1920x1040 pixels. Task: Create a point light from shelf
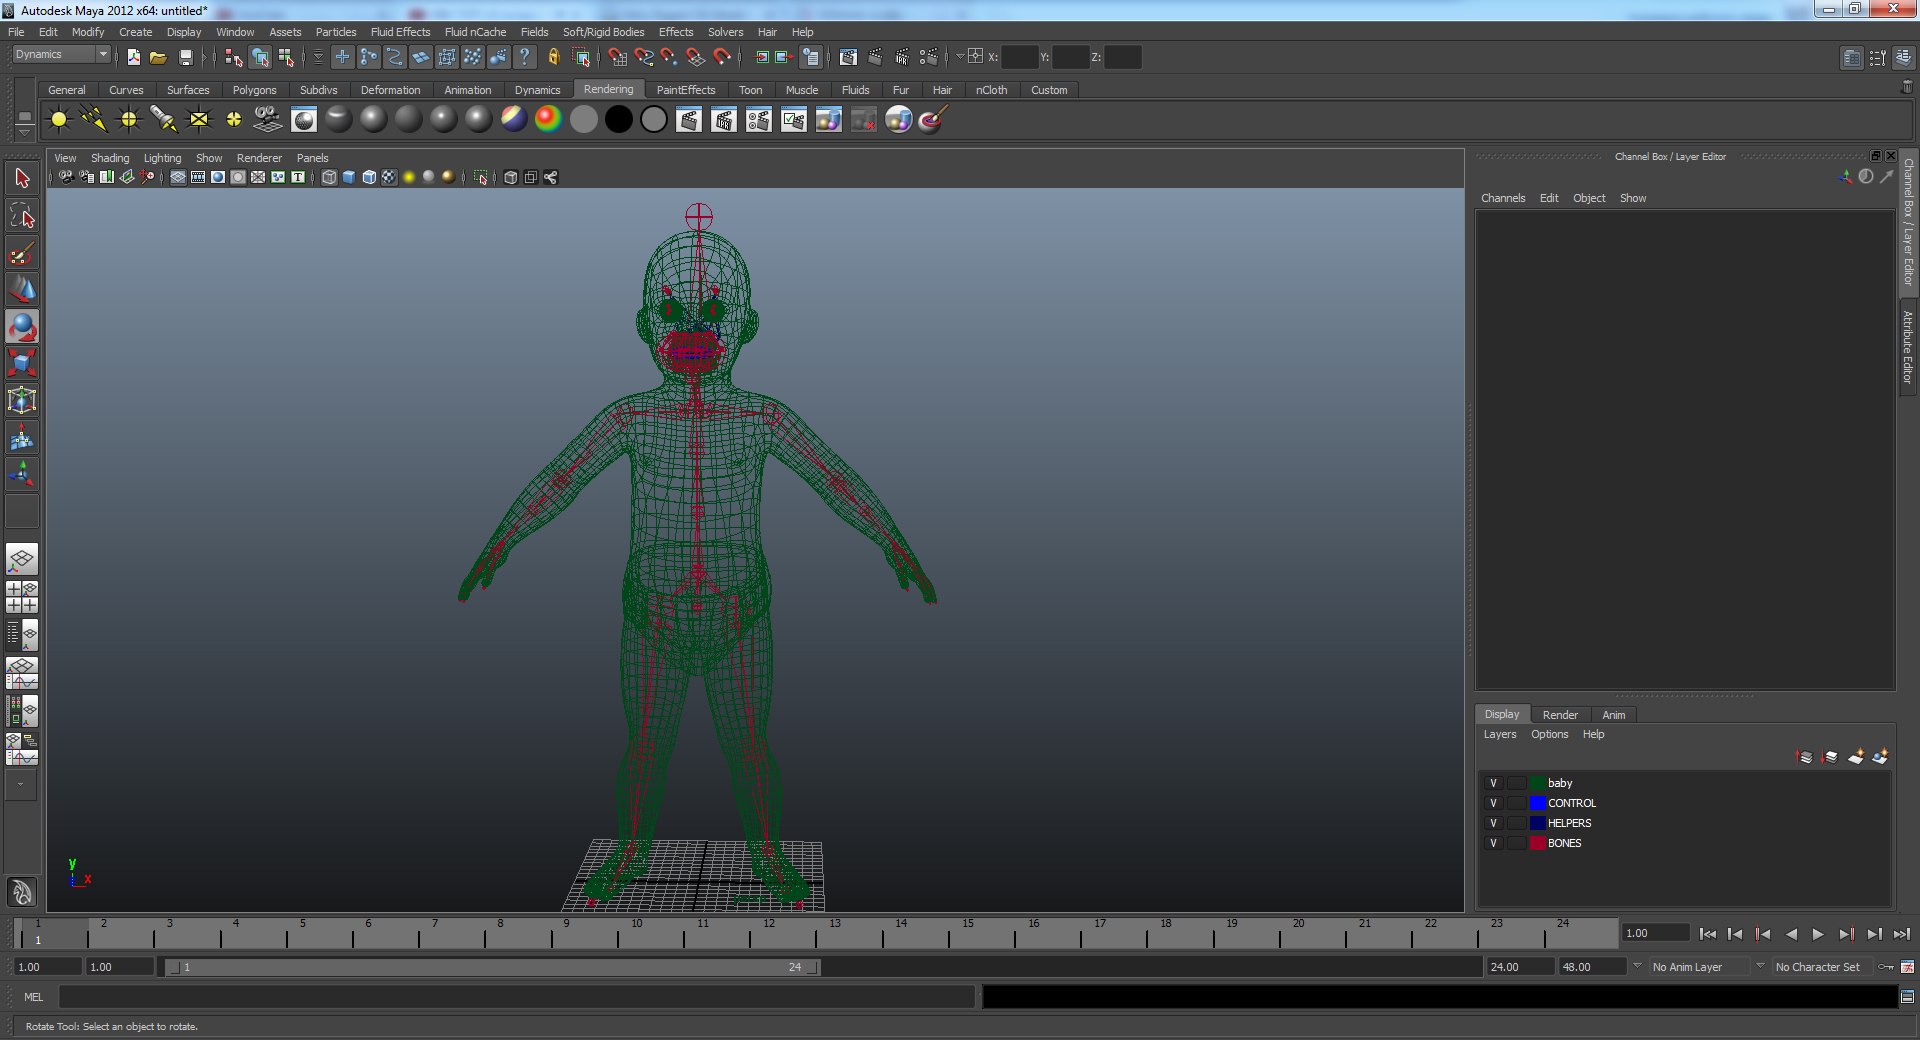click(x=129, y=120)
